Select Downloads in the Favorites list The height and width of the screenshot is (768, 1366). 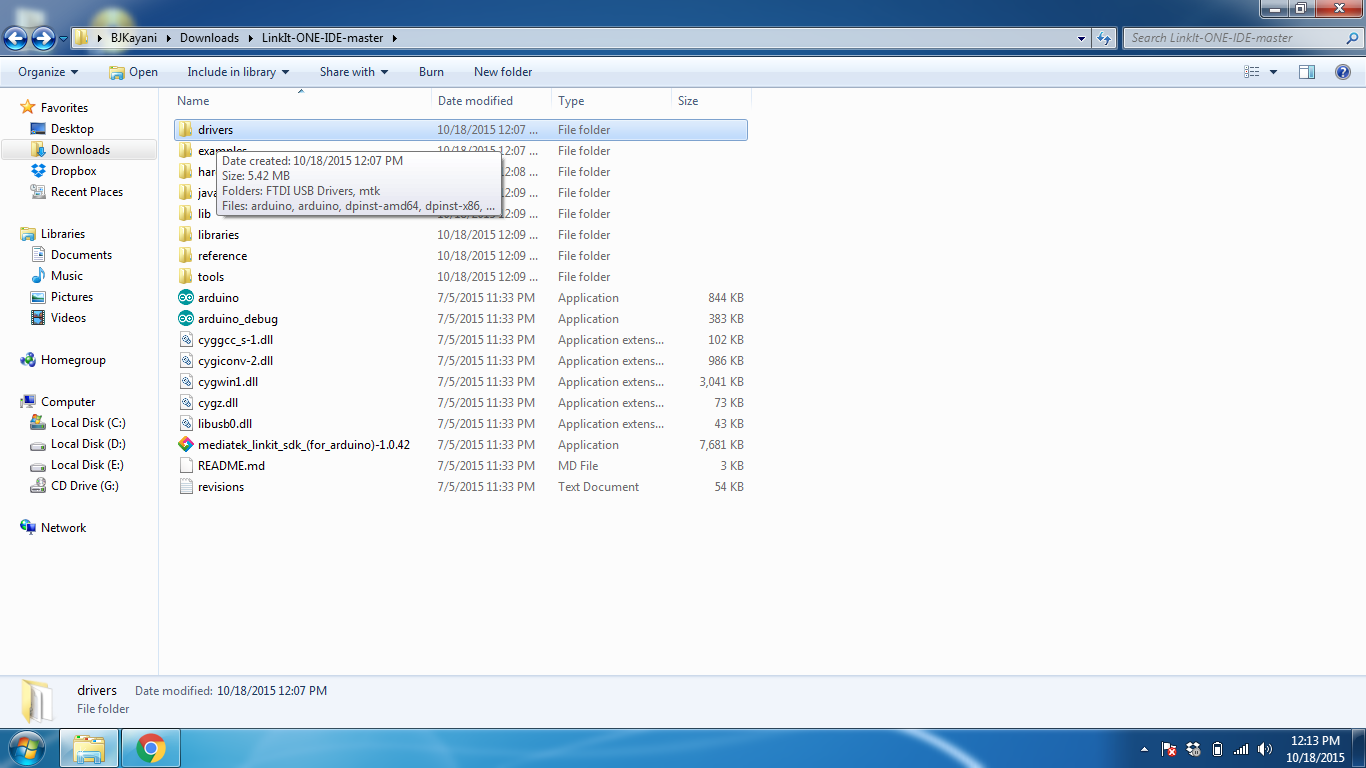[80, 150]
